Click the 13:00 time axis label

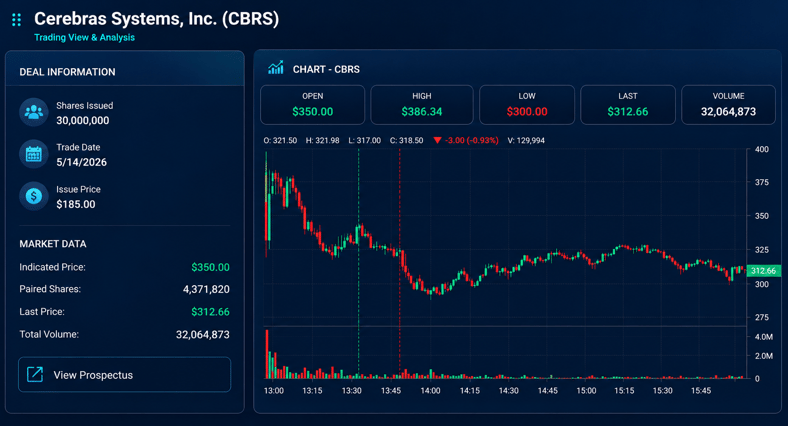pyautogui.click(x=273, y=390)
